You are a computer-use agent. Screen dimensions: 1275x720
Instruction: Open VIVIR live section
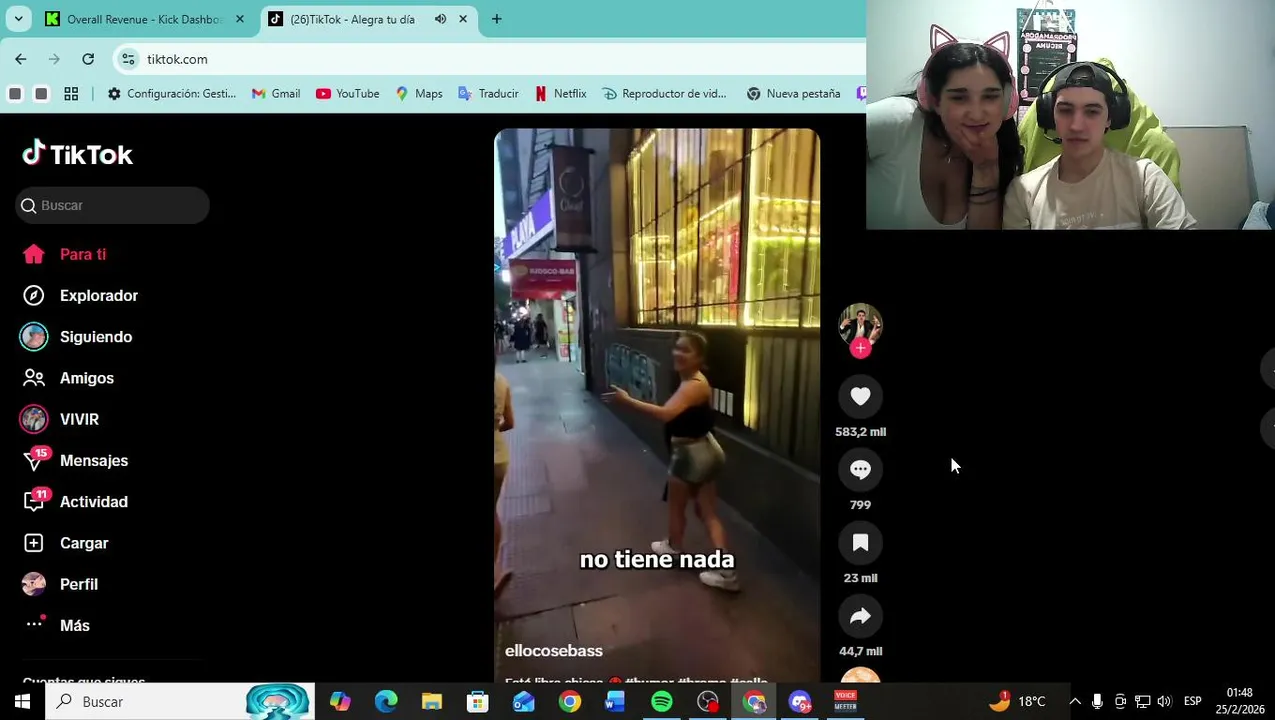coord(60,419)
